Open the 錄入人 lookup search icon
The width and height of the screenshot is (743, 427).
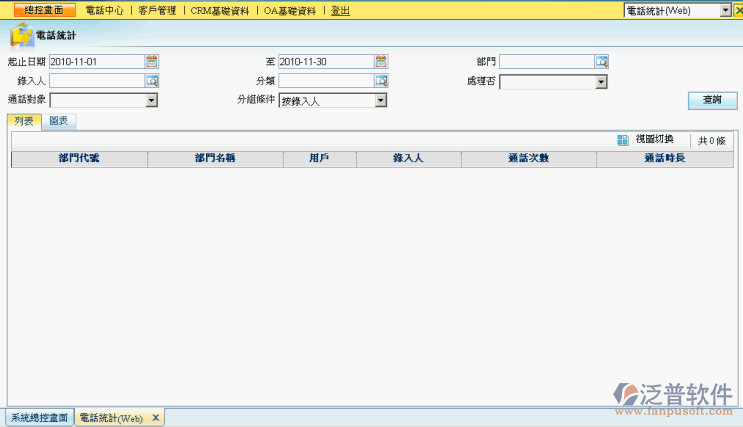tap(152, 81)
